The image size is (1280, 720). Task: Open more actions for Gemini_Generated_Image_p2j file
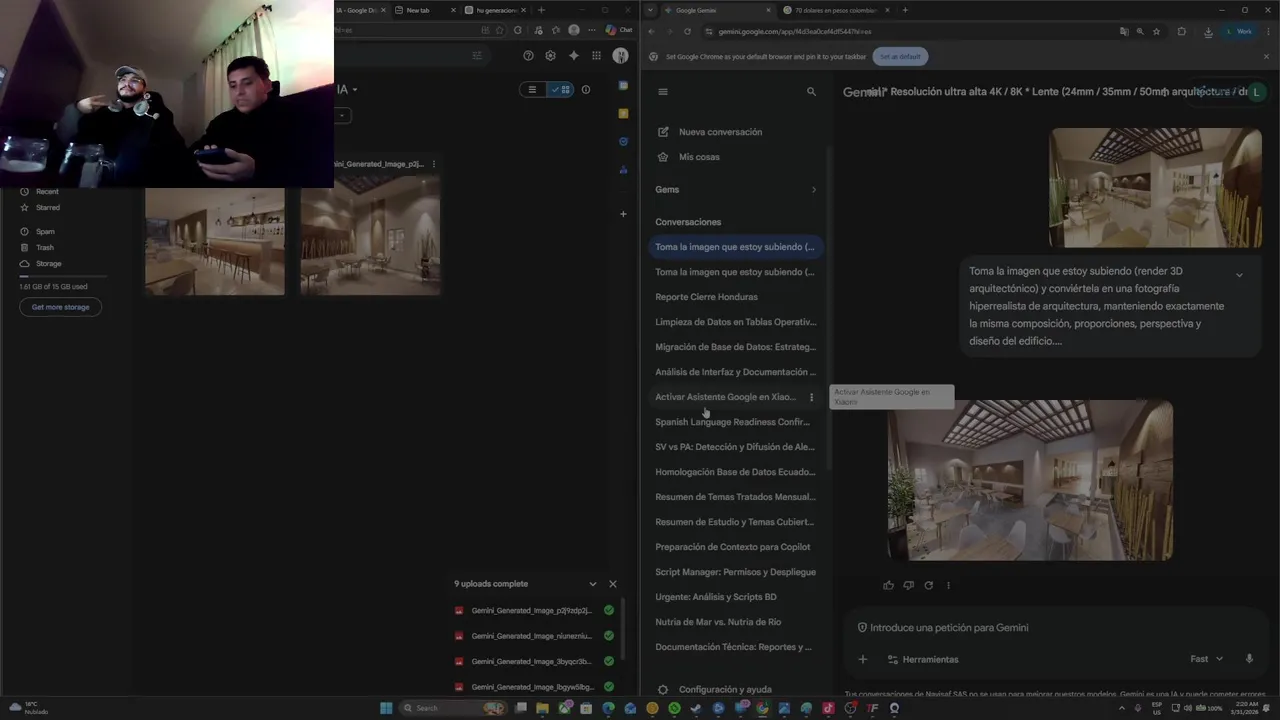pos(433,164)
